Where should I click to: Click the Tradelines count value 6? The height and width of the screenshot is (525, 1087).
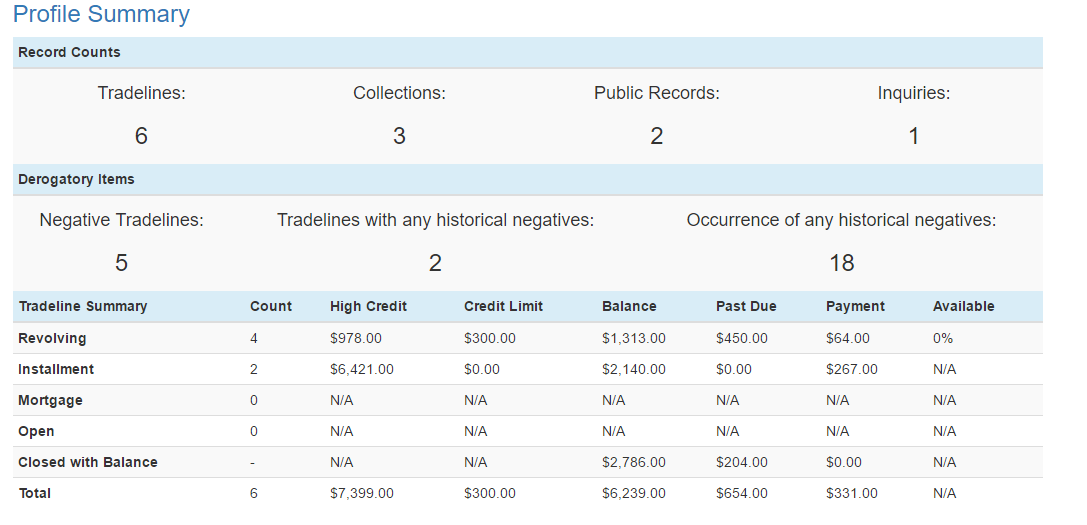click(x=141, y=136)
